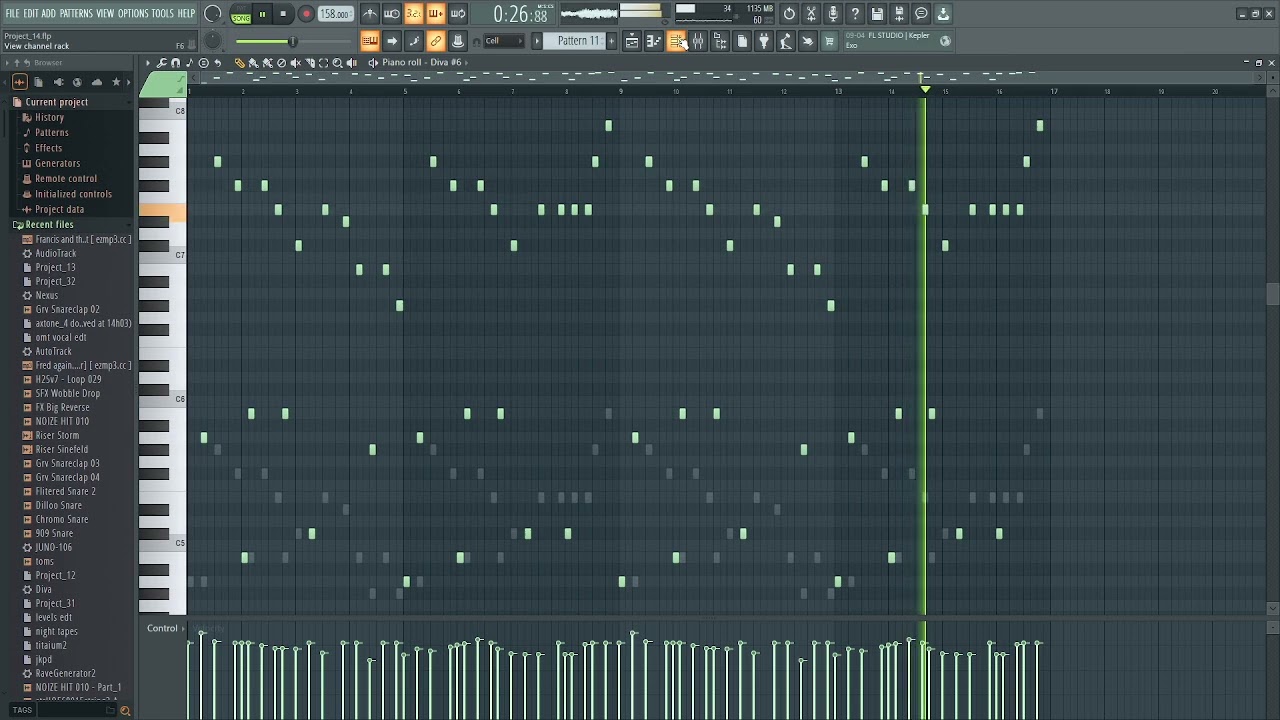
Task: Toggle the Pat/Song mode switch
Action: [x=240, y=14]
